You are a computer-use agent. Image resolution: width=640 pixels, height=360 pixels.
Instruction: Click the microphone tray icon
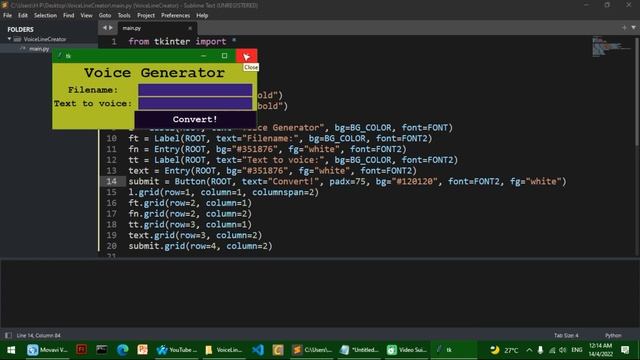click(540, 350)
